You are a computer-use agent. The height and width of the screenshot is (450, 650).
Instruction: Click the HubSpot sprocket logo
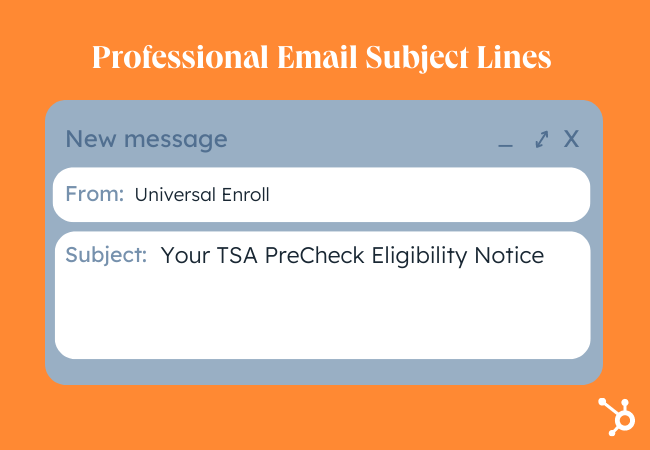click(616, 416)
